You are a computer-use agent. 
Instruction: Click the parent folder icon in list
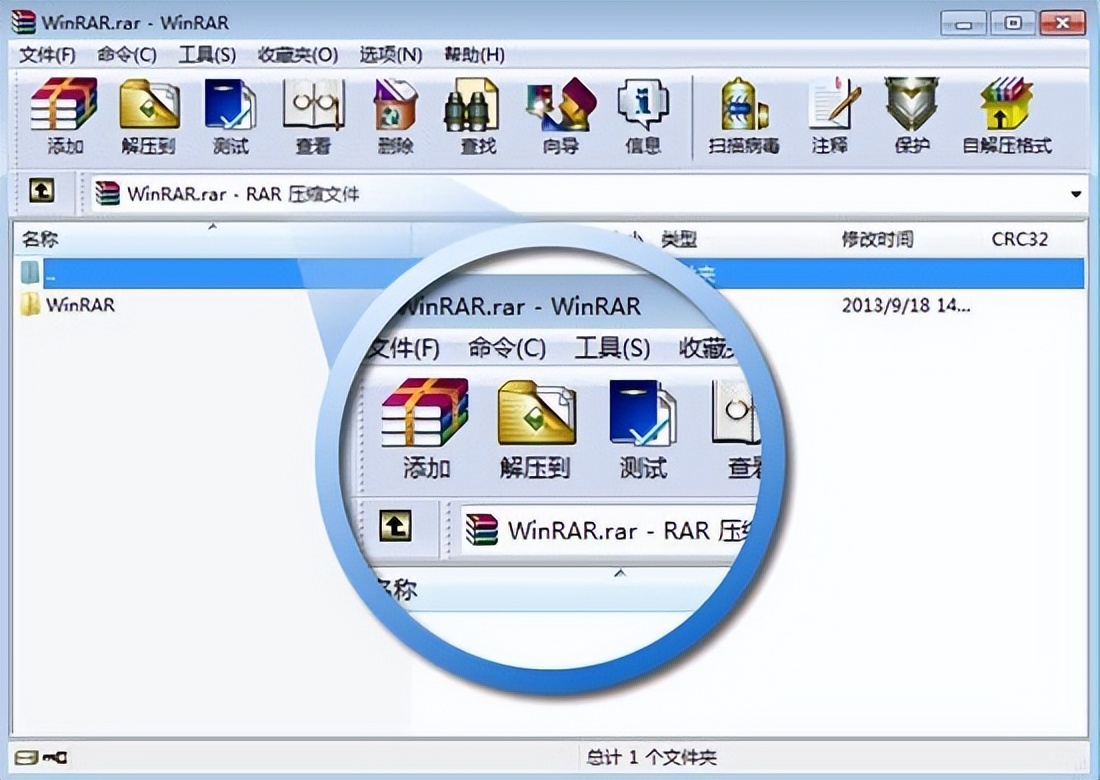coord(29,272)
